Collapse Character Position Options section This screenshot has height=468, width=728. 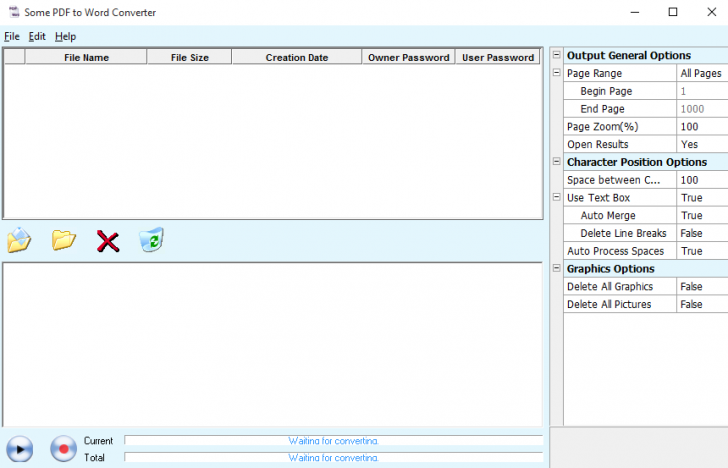(556, 161)
